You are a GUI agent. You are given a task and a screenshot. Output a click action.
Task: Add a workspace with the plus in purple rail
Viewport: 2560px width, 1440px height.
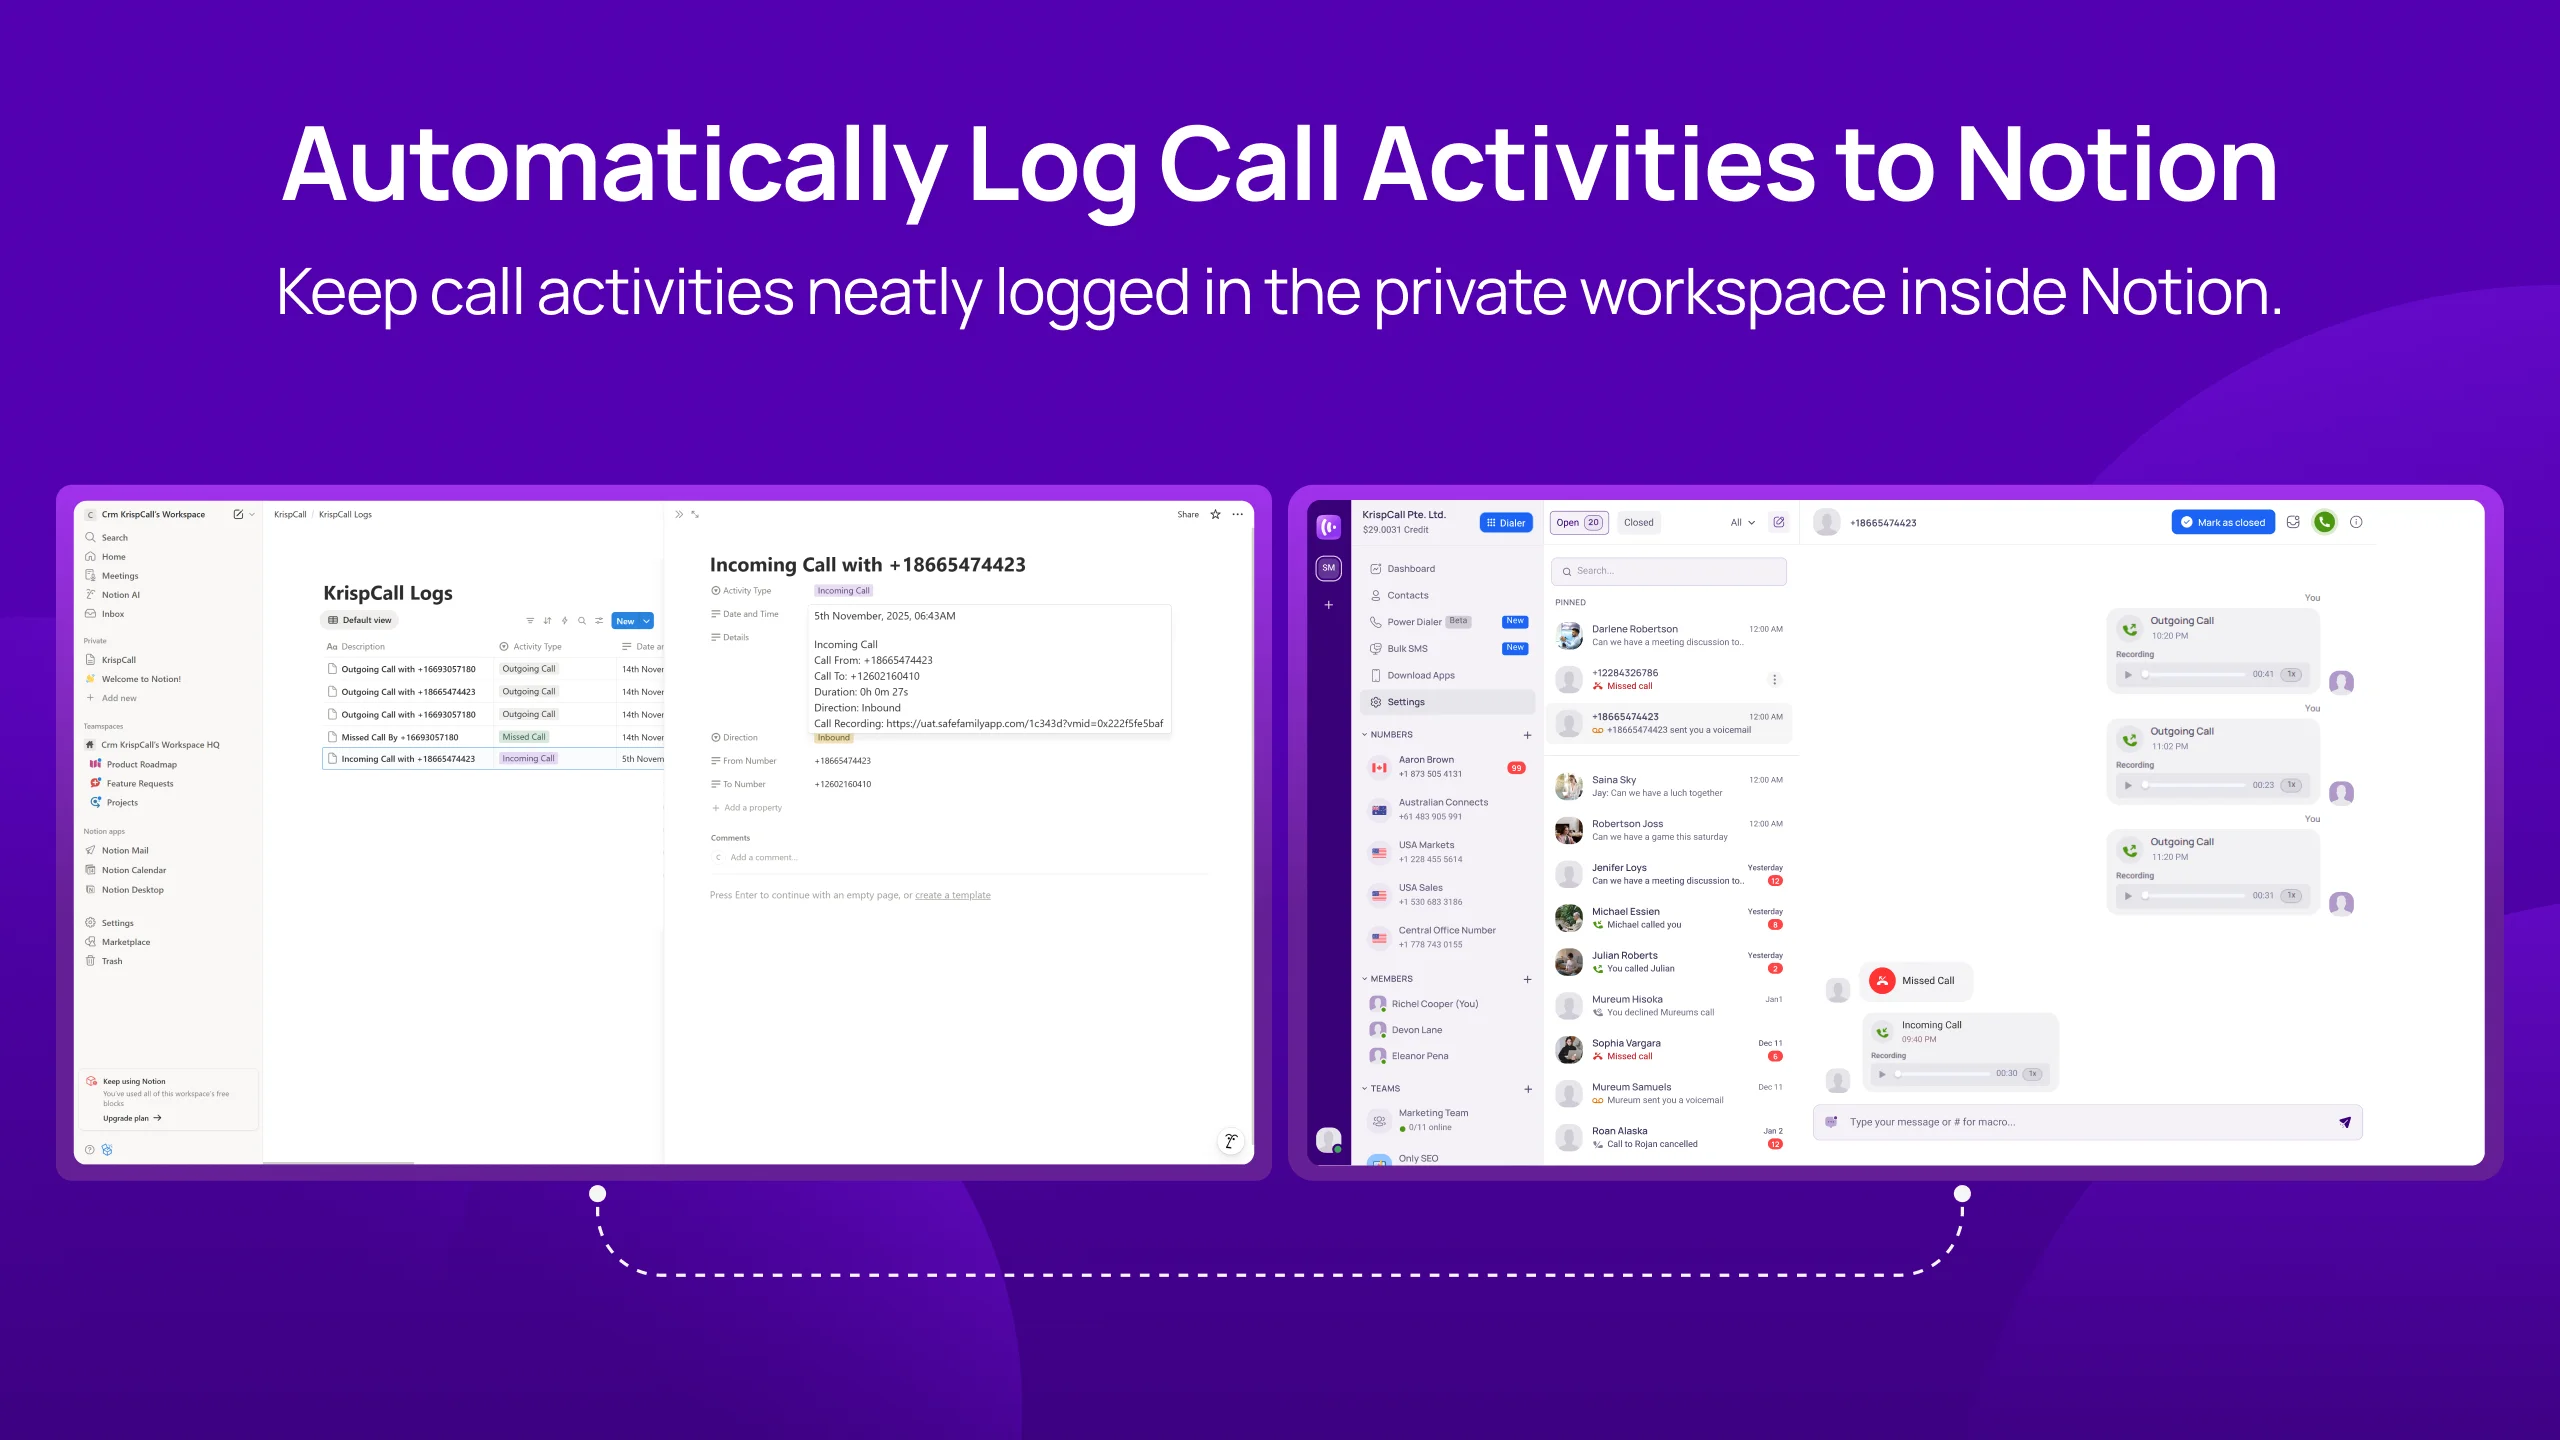[1328, 605]
